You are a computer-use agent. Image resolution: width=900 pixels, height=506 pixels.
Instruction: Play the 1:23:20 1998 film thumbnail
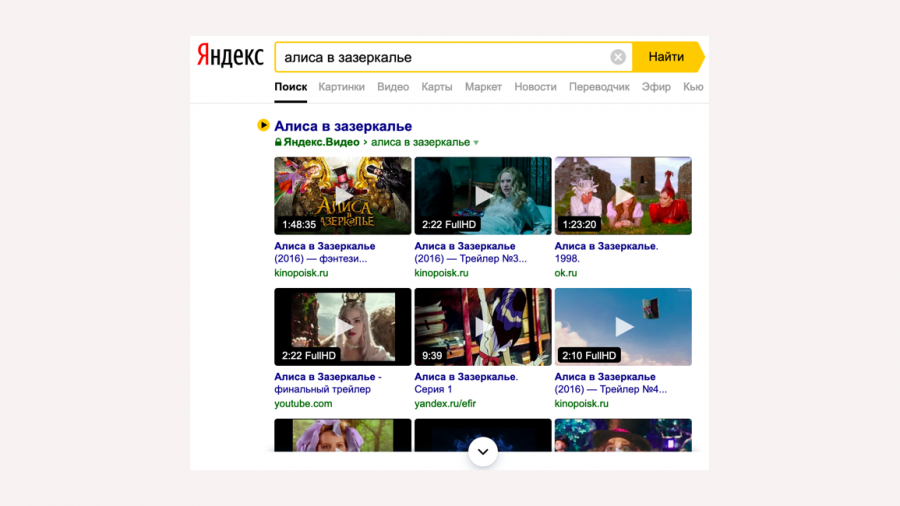pyautogui.click(x=623, y=196)
